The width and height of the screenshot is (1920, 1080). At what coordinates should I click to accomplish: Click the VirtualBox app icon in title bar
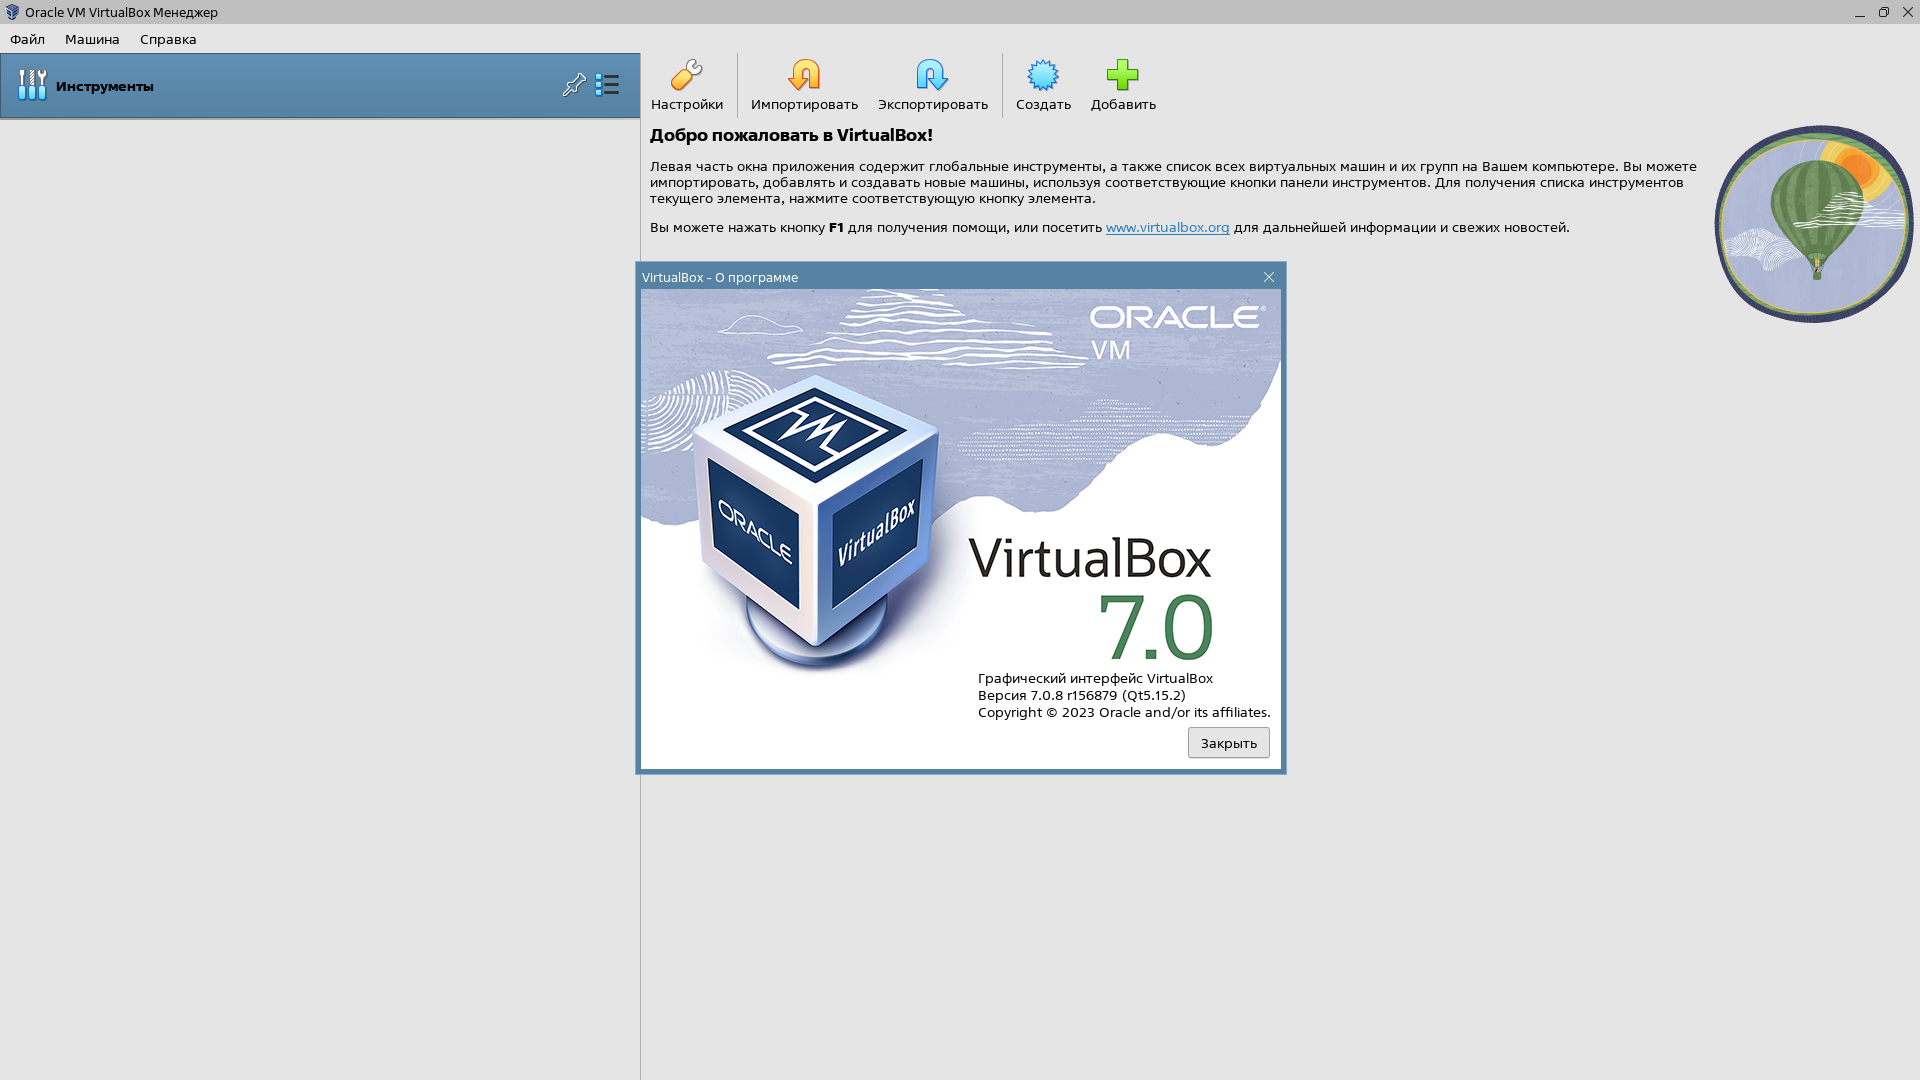click(x=12, y=12)
